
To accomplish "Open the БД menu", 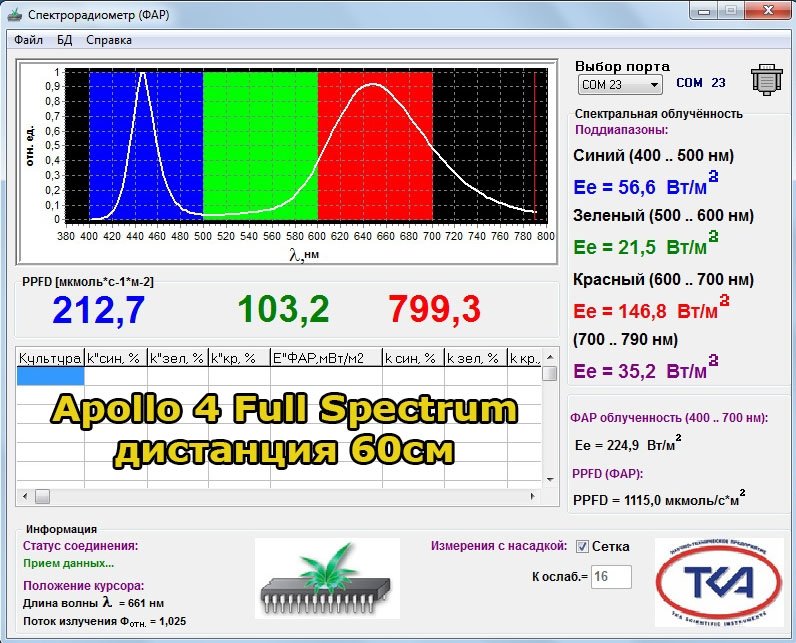I will click(64, 40).
